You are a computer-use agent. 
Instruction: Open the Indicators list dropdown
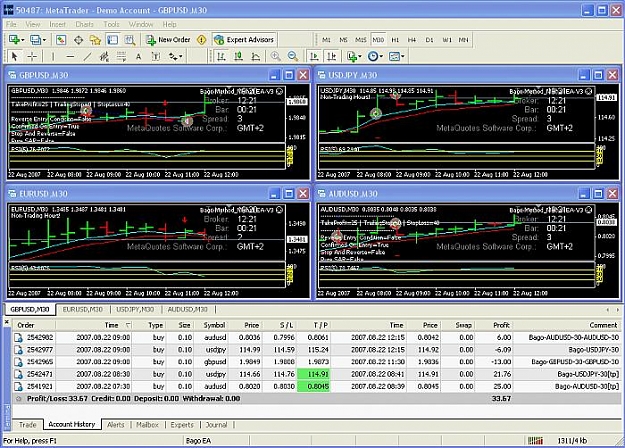click(x=354, y=57)
